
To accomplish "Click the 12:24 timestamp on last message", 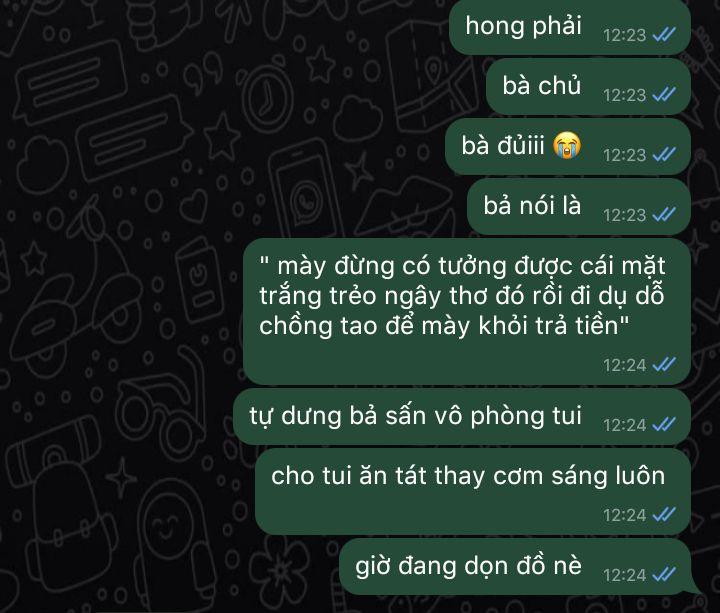I will (624, 575).
